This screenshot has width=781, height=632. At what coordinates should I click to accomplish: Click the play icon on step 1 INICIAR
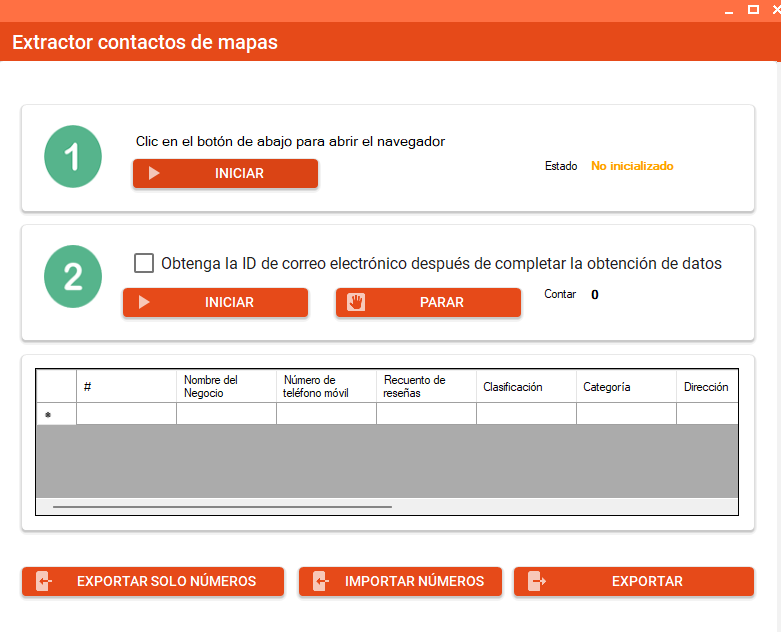pos(154,174)
